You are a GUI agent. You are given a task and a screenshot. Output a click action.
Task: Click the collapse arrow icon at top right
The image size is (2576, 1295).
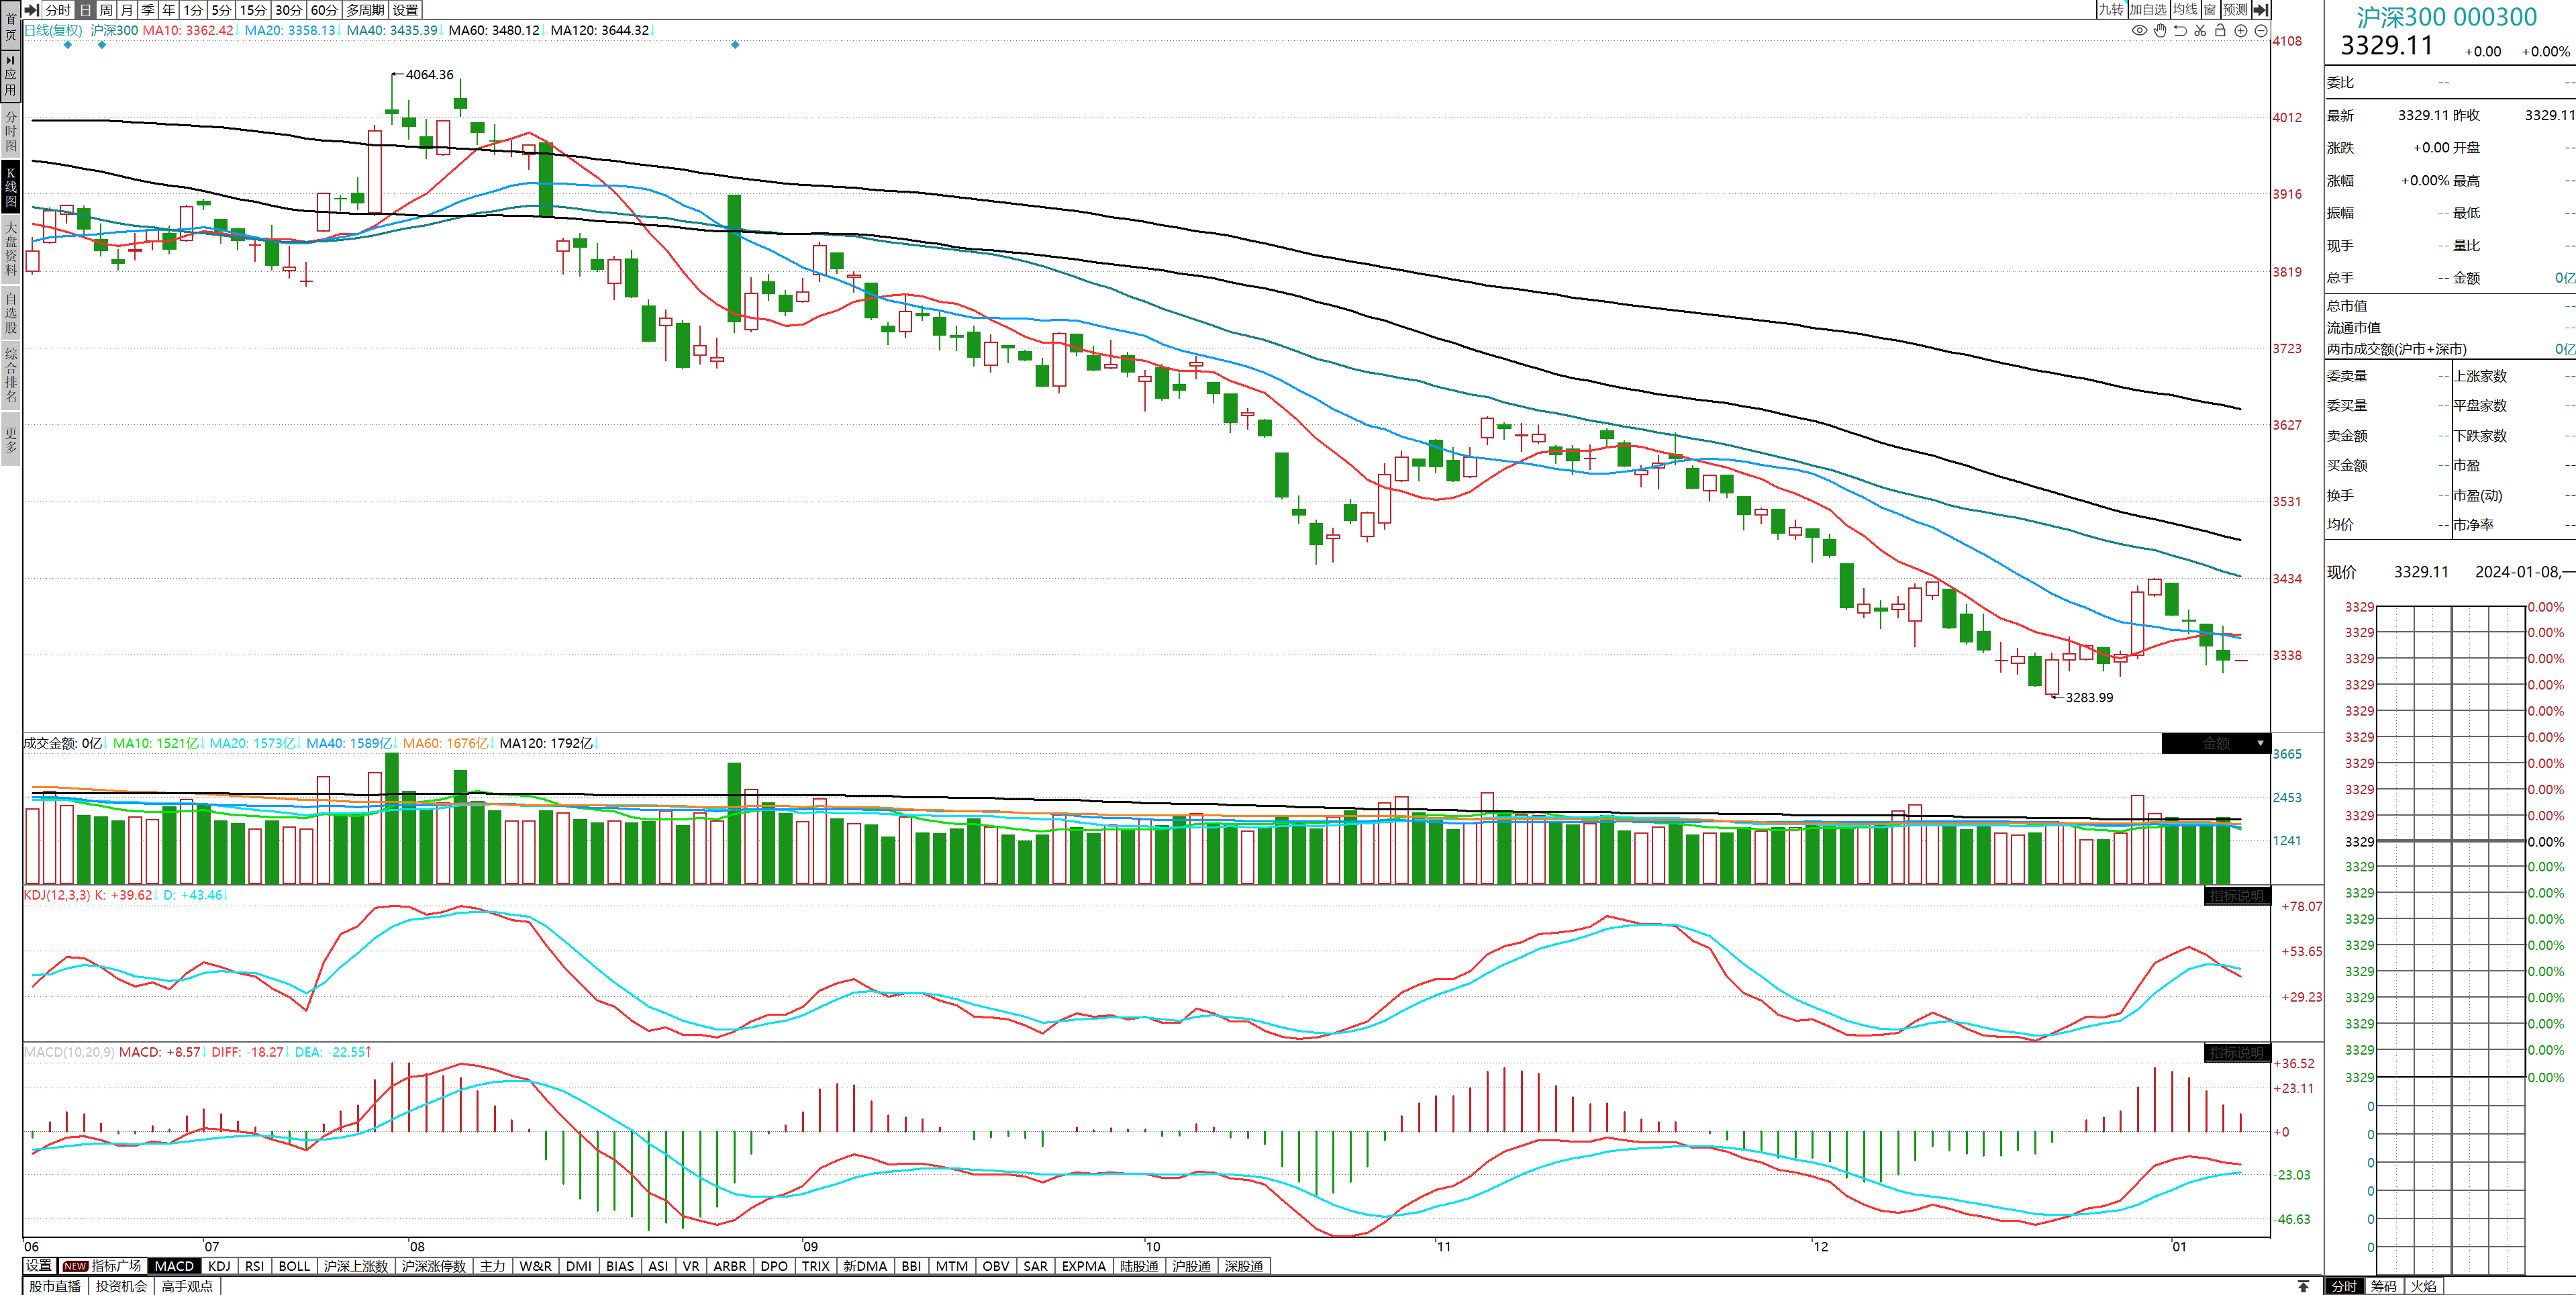[2261, 10]
